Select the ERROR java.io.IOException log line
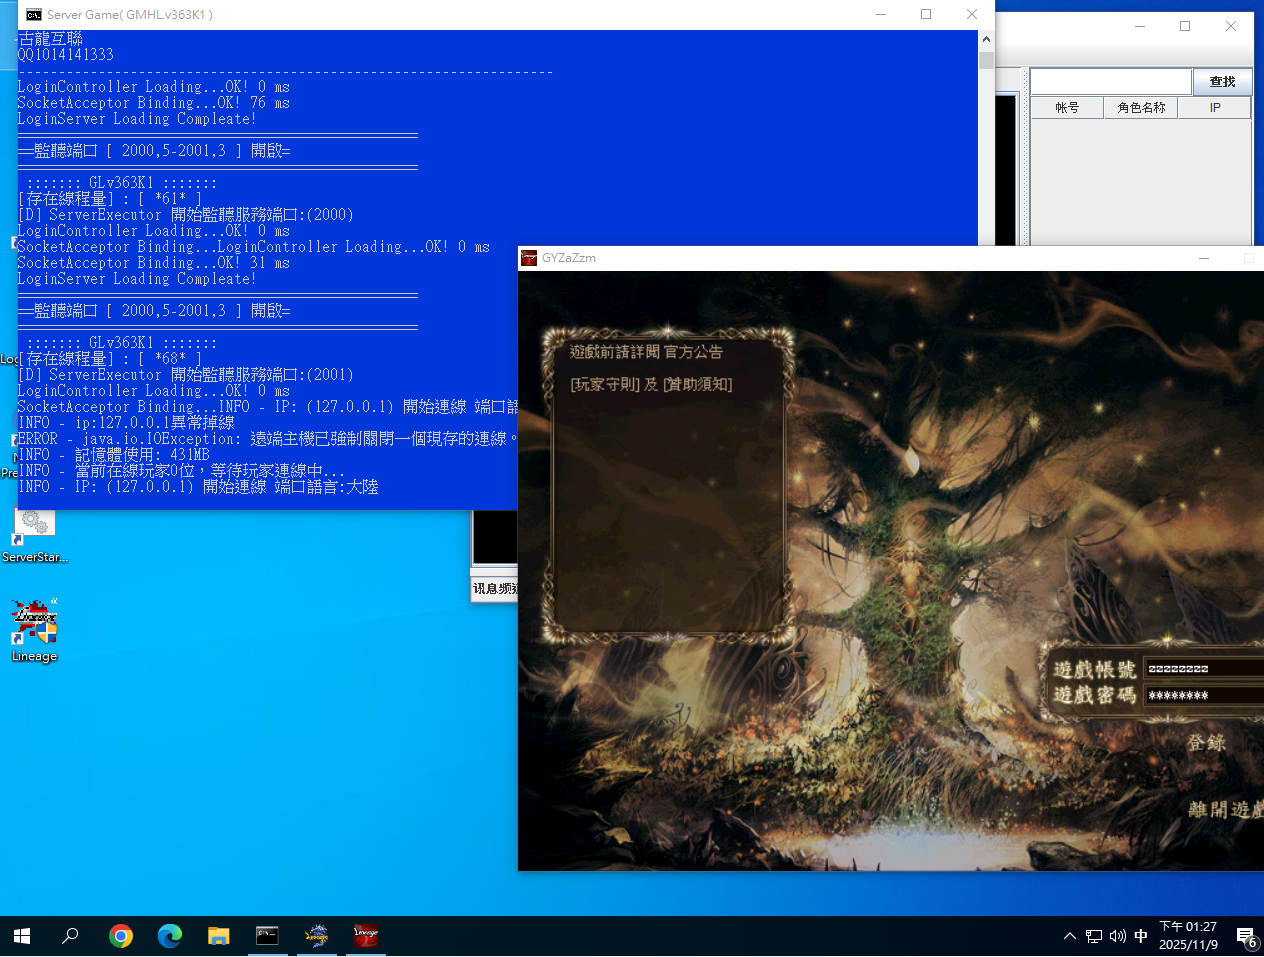1264x957 pixels. (267, 439)
